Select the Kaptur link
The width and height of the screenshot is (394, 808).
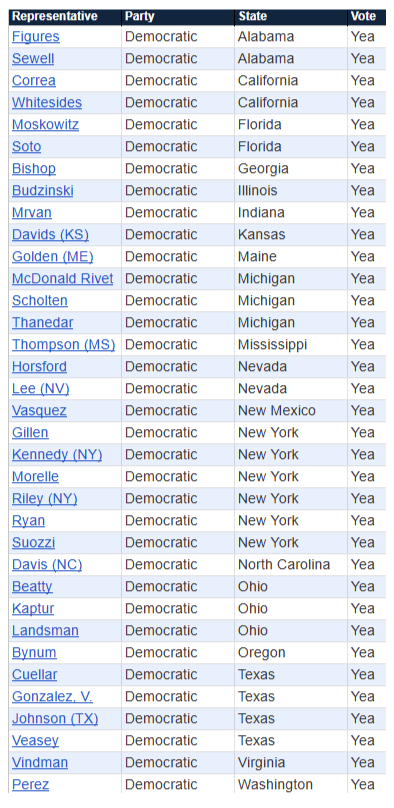point(33,609)
